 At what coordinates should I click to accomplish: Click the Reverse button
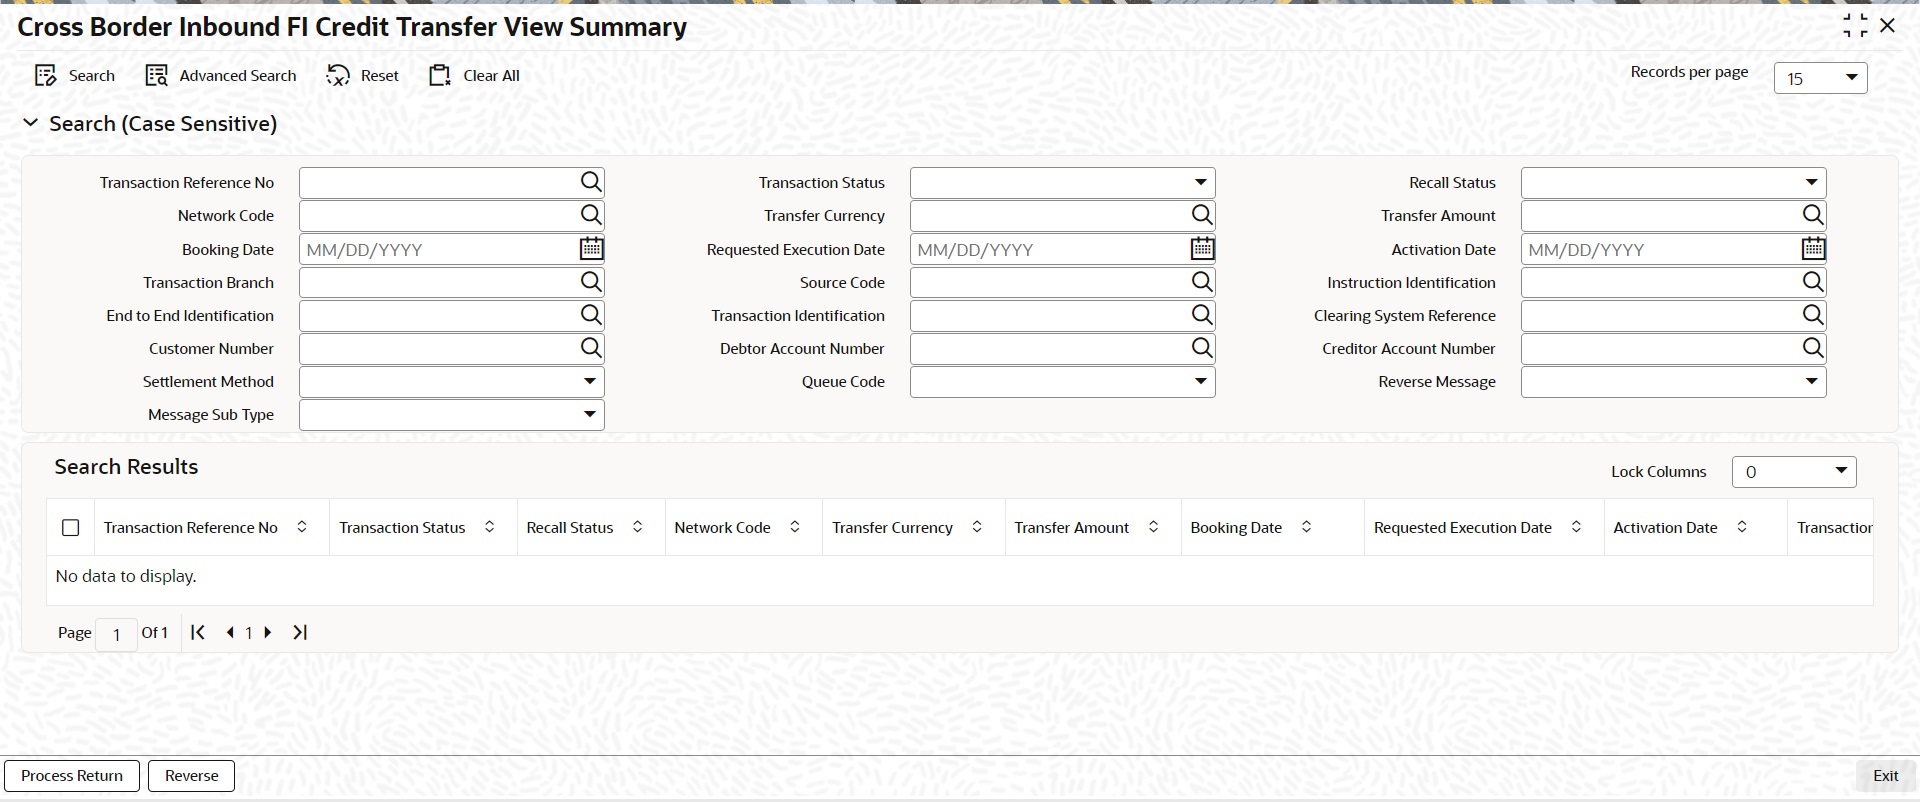191,776
